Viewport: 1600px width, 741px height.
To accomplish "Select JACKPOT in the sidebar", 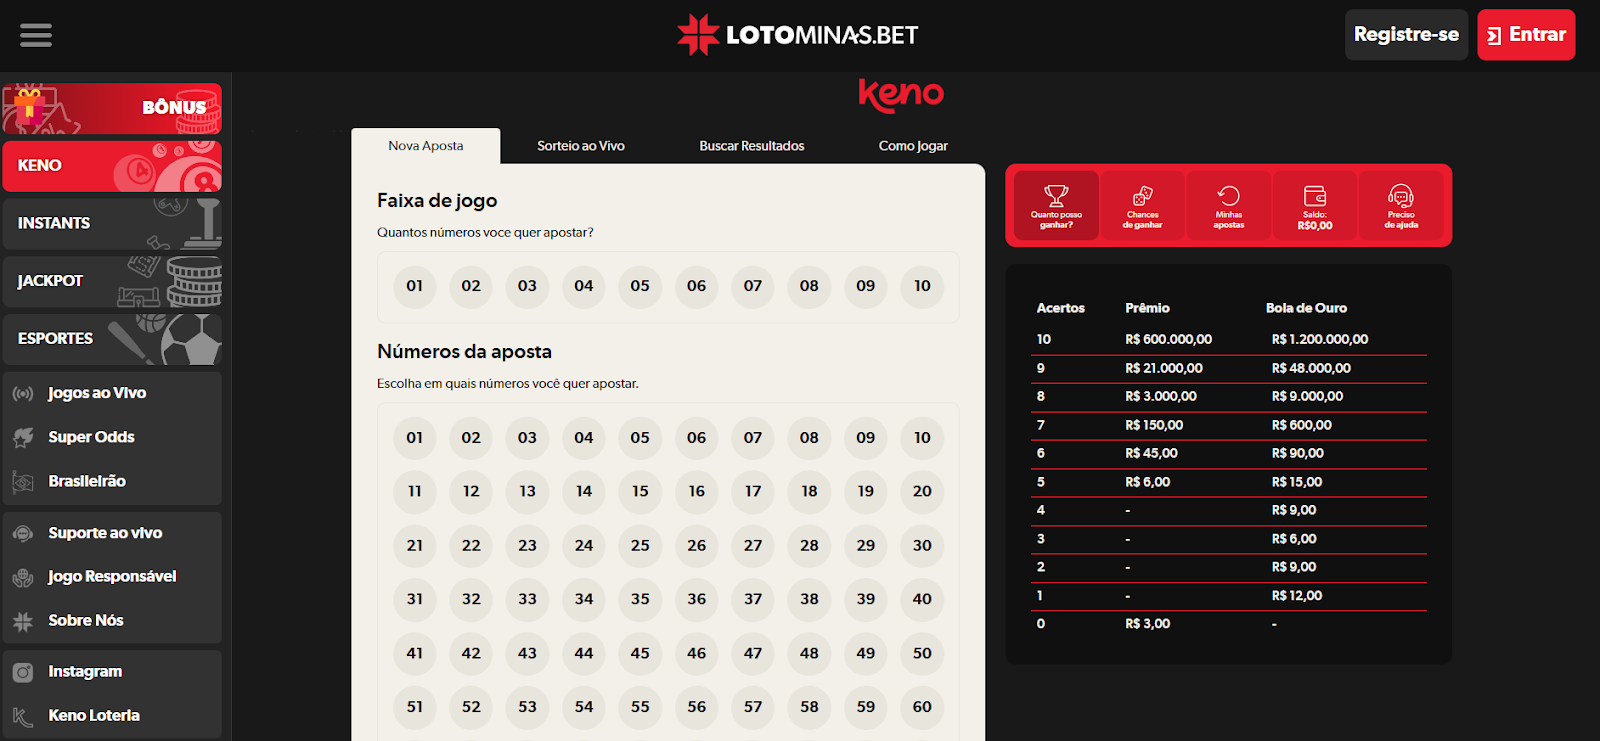I will [x=112, y=281].
